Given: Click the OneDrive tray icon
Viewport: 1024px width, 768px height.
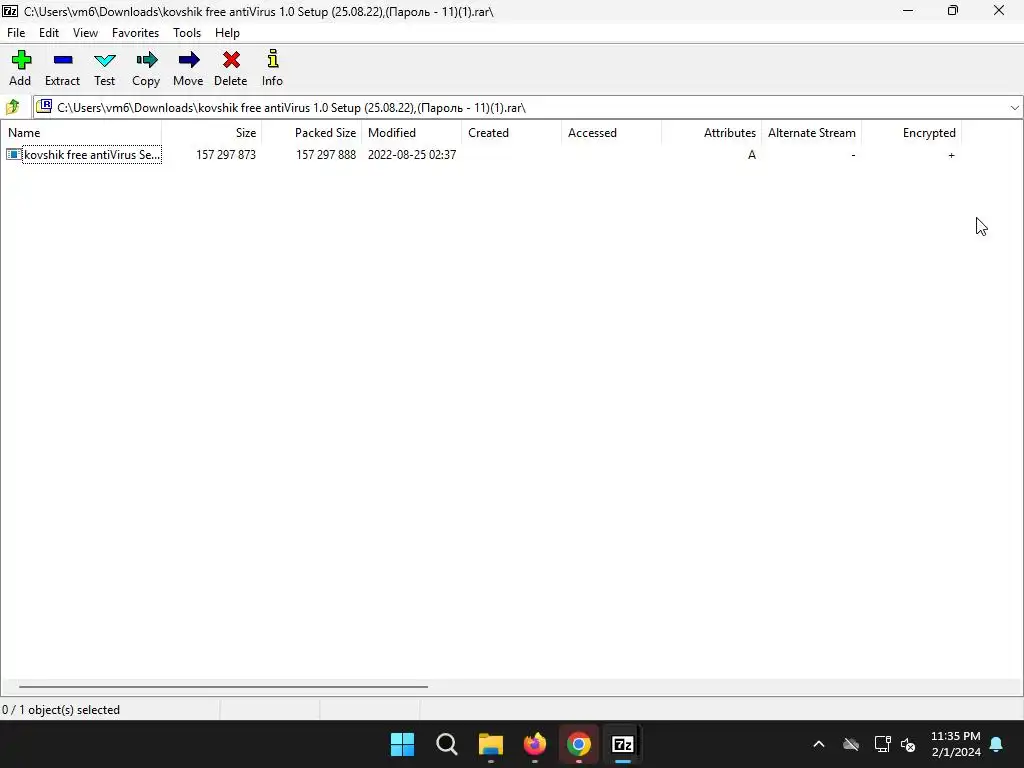Looking at the screenshot, I should [851, 744].
